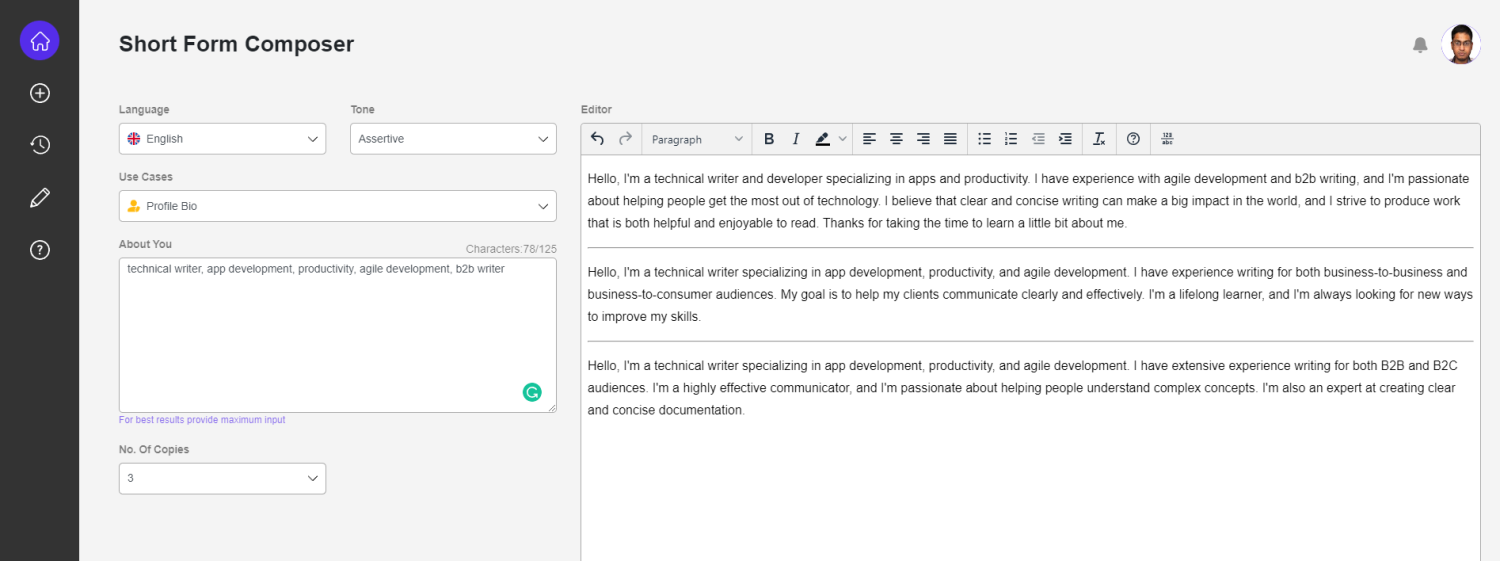
Task: Open the Paragraph style menu
Action: tap(697, 139)
